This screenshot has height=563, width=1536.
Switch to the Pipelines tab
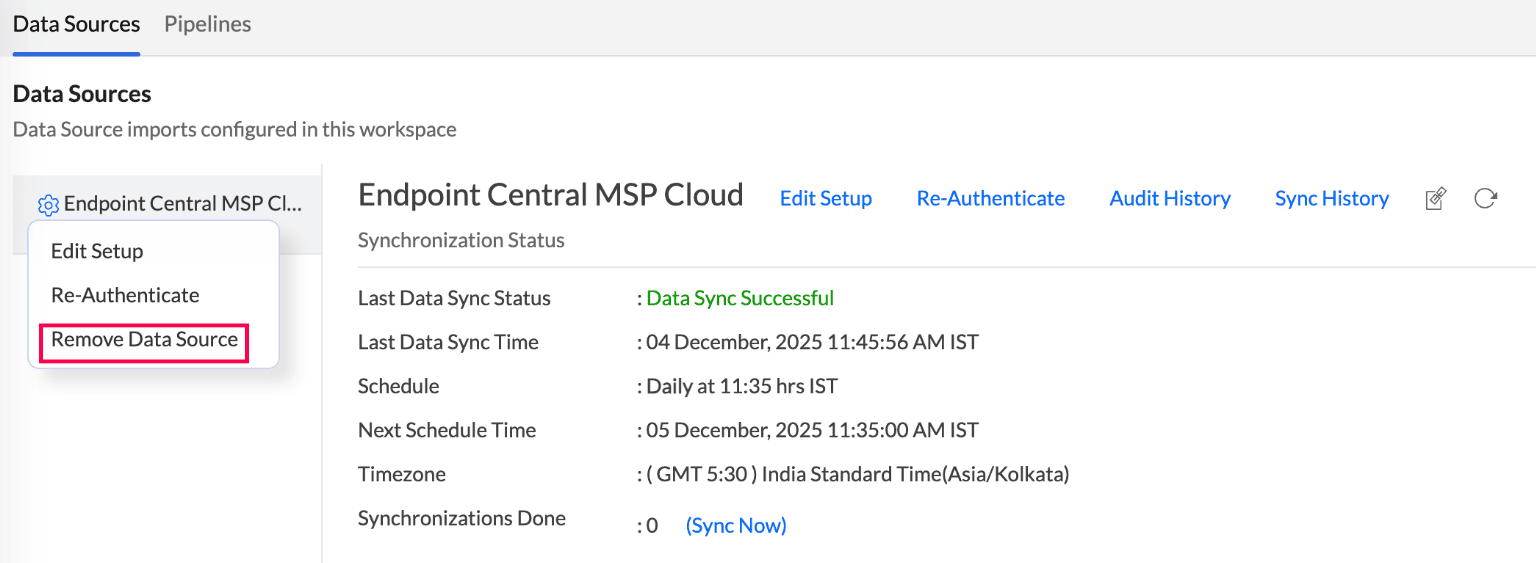tap(208, 24)
